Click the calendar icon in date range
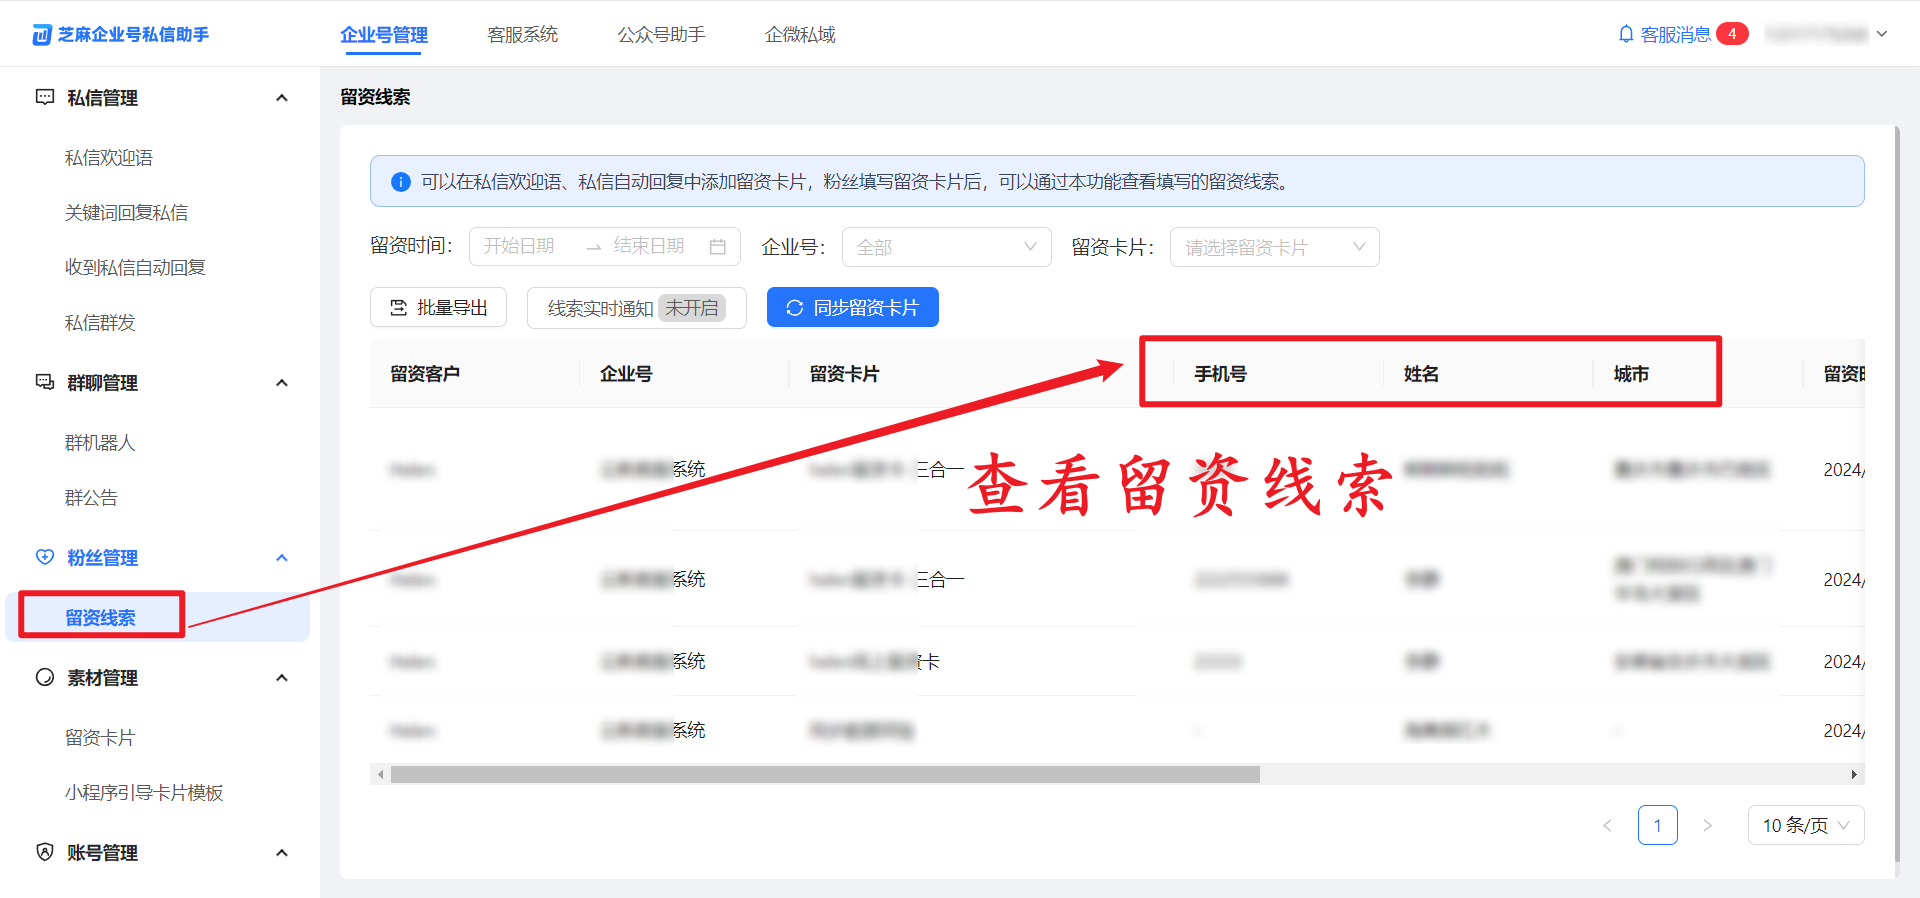Screen dimensions: 1920x898 (x=718, y=247)
